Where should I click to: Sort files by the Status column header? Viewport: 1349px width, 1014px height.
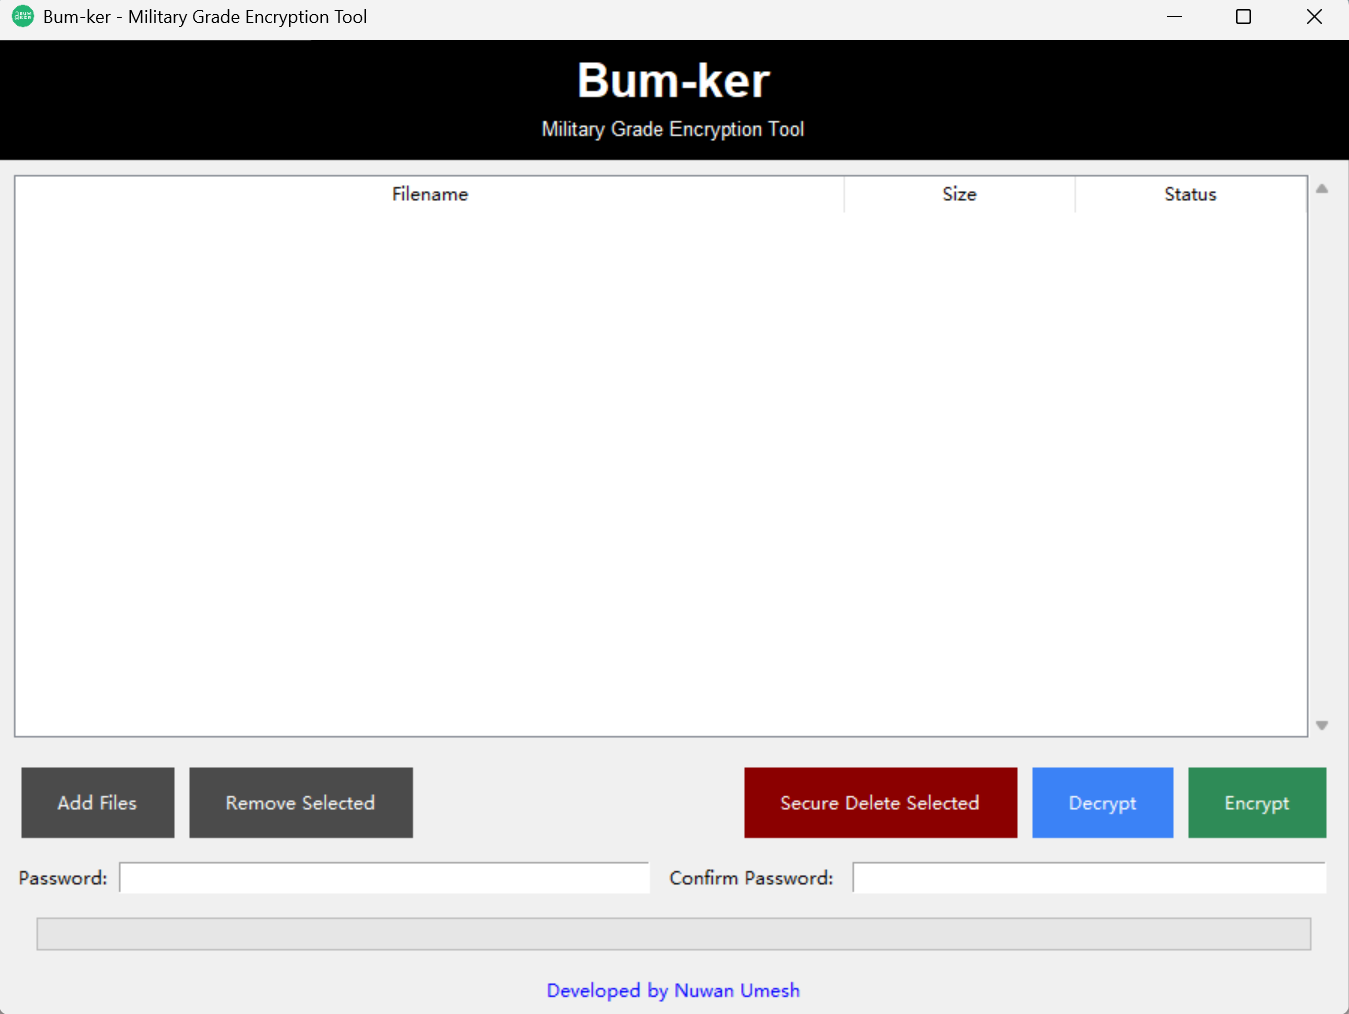click(x=1189, y=194)
